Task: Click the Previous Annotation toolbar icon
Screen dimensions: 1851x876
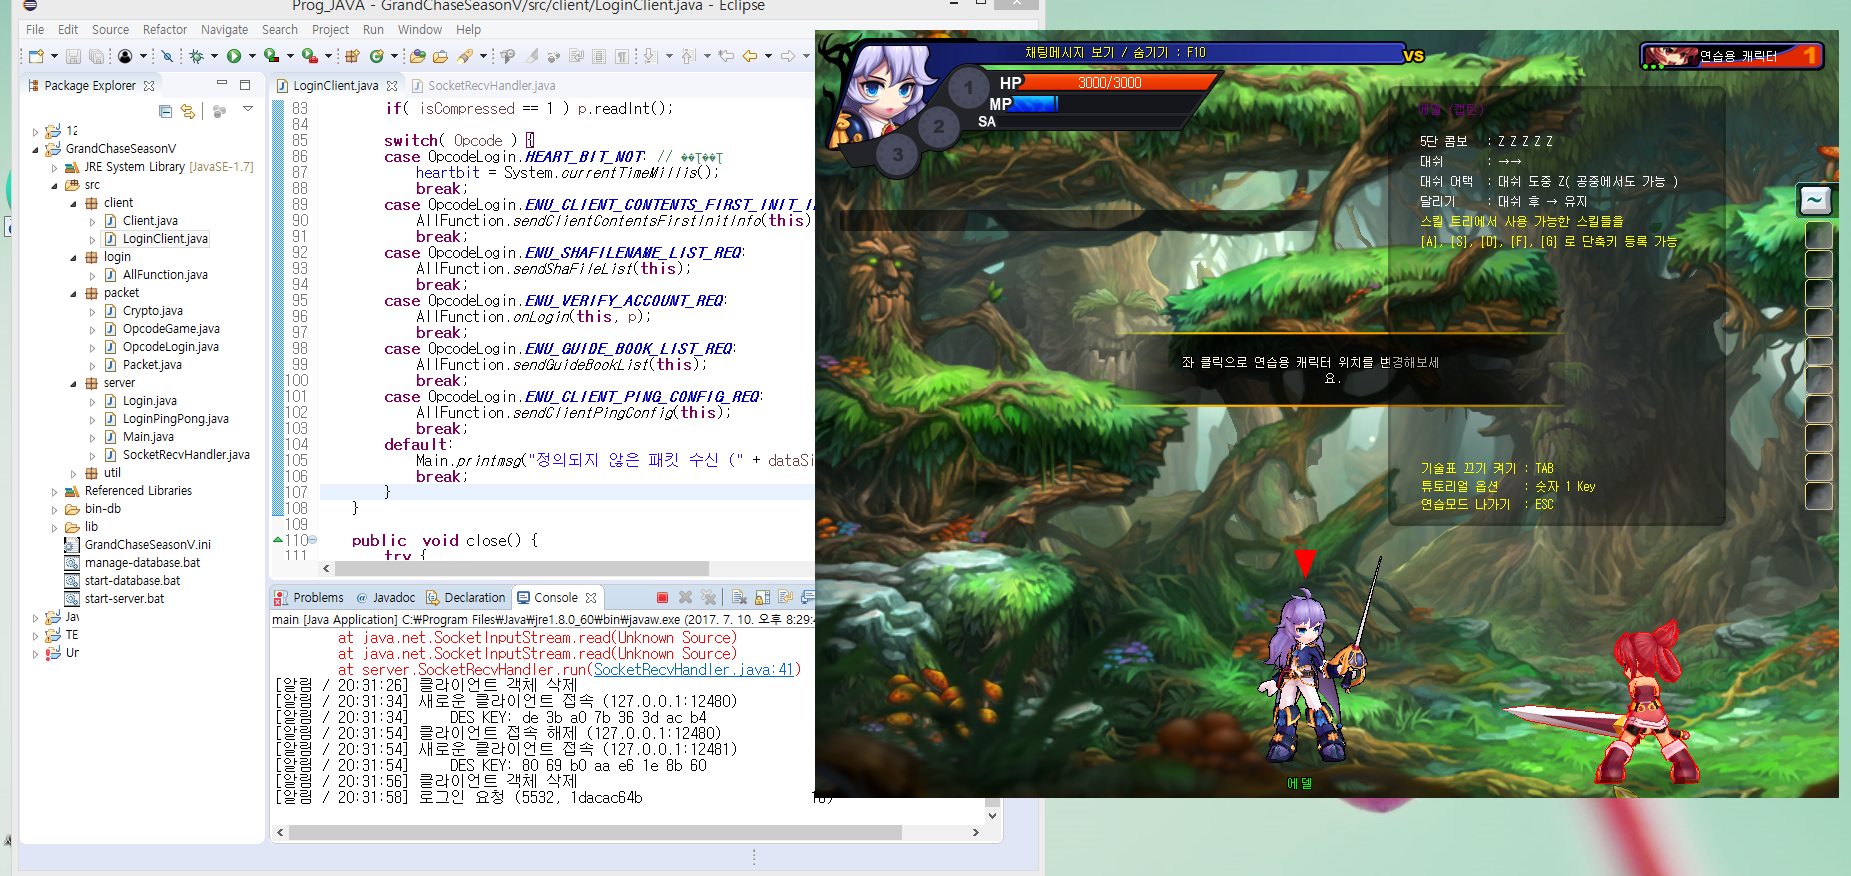Action: tap(689, 56)
